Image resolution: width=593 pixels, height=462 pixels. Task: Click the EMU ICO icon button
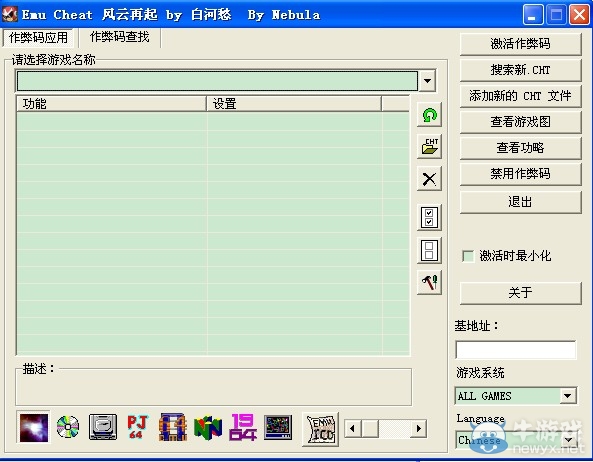[x=320, y=429]
